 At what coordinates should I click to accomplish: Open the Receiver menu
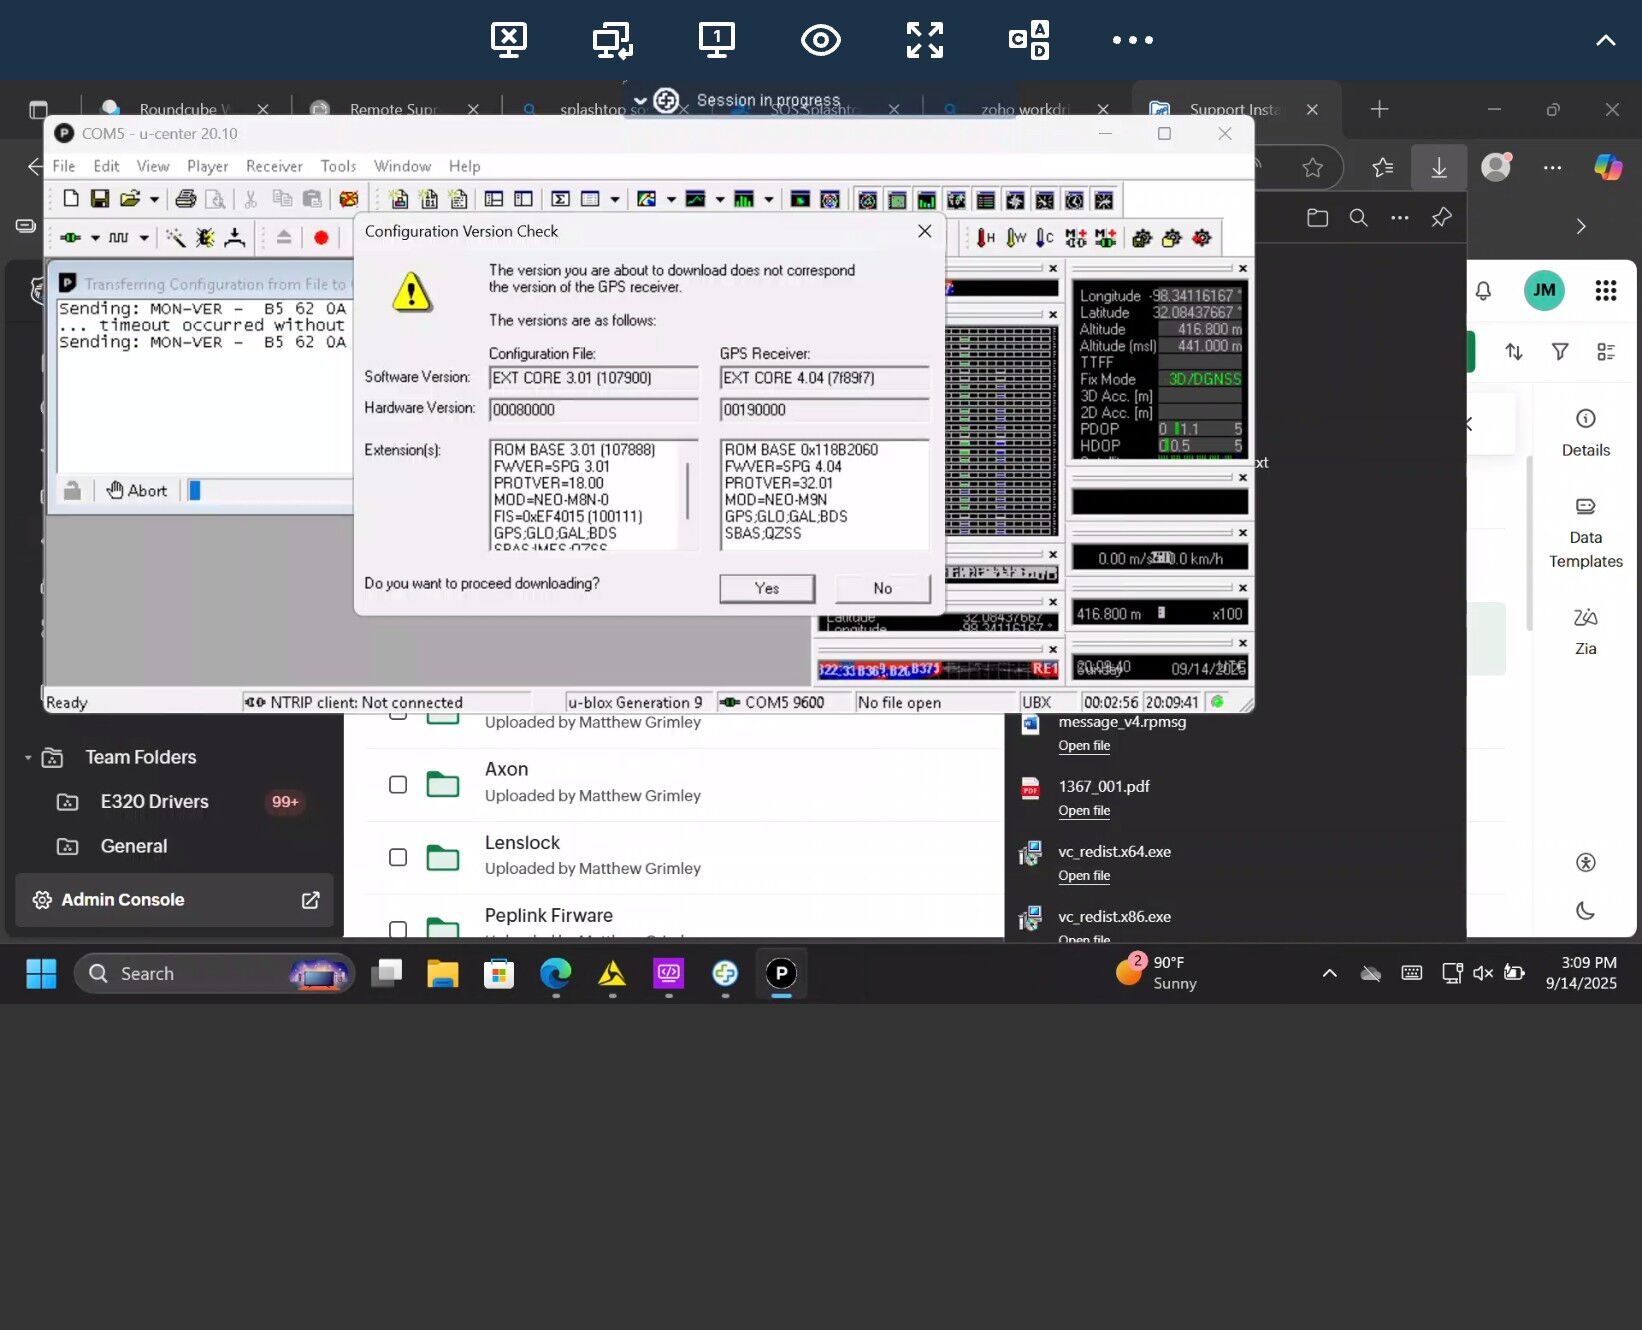(274, 166)
